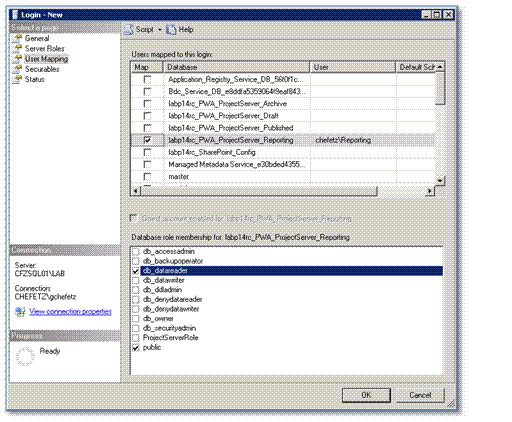Toggle the Guest account enabled checkbox
Screen dimensions: 512x422
click(133, 219)
